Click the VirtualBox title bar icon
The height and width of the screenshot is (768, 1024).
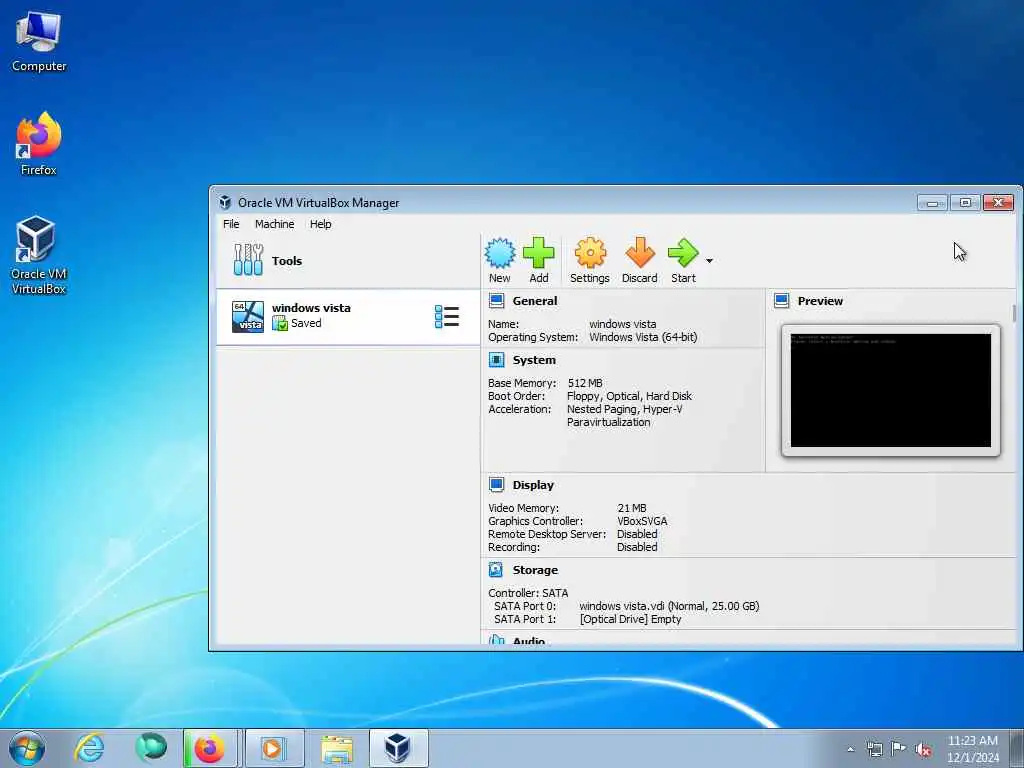click(x=225, y=202)
